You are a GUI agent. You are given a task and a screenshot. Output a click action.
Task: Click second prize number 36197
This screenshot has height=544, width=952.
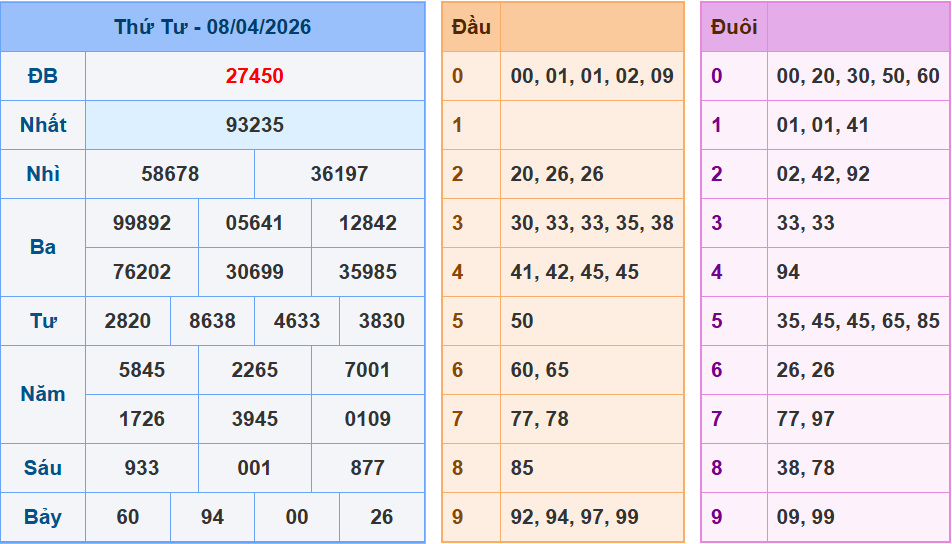(339, 174)
